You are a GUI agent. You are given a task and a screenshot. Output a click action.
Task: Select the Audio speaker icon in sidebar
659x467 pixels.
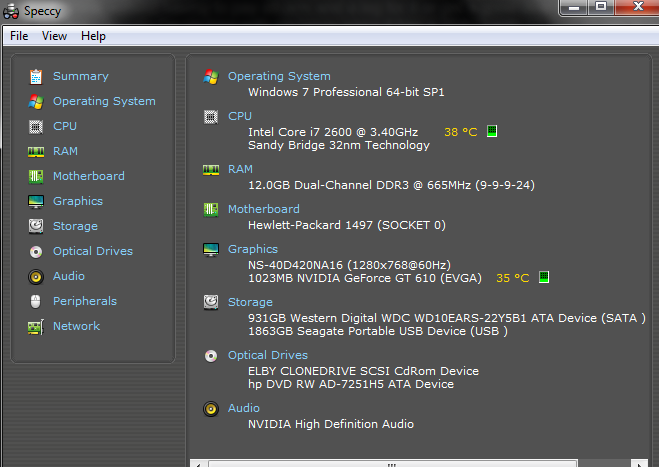pos(36,277)
